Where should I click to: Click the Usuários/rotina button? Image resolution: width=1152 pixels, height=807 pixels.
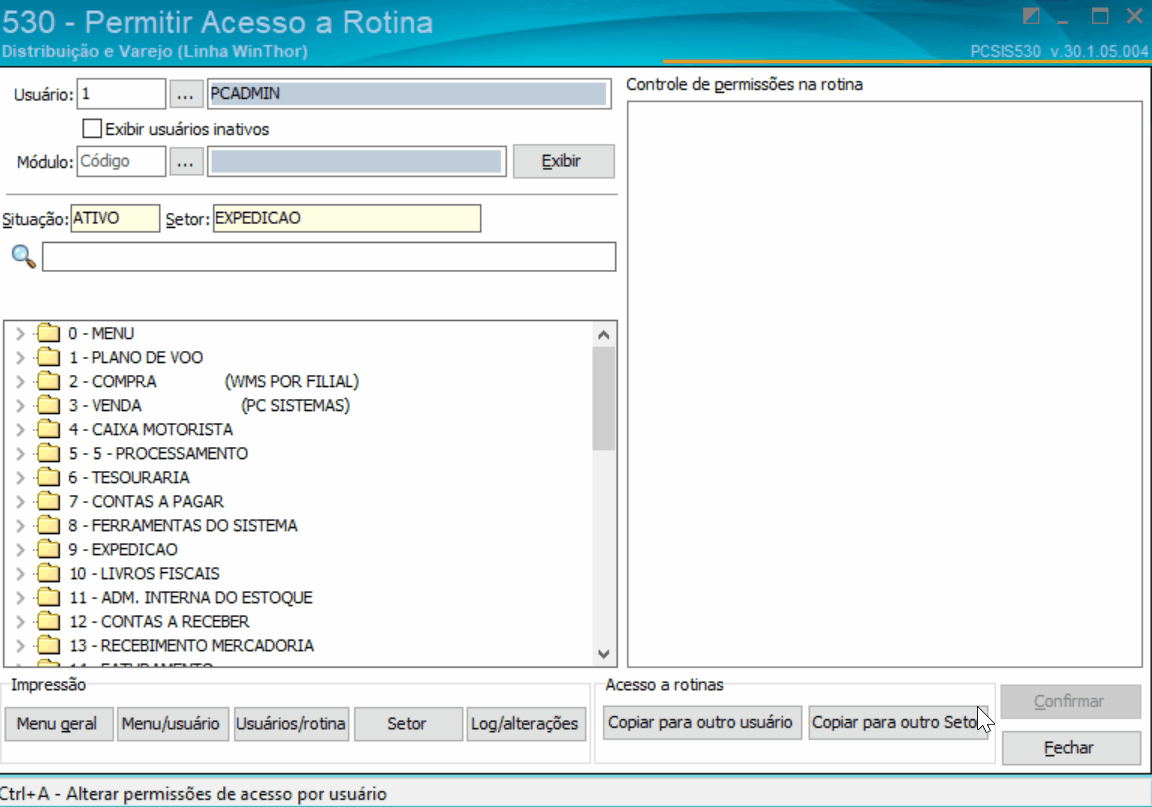click(291, 724)
